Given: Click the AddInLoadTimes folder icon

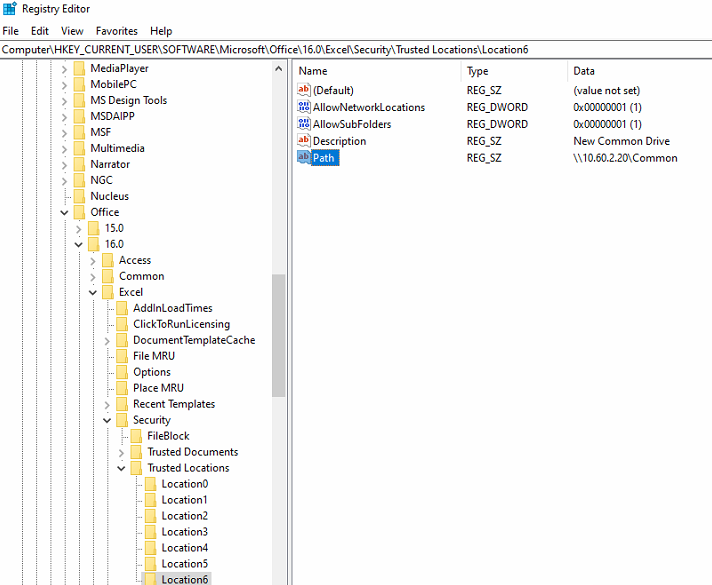Looking at the screenshot, I should (x=122, y=308).
